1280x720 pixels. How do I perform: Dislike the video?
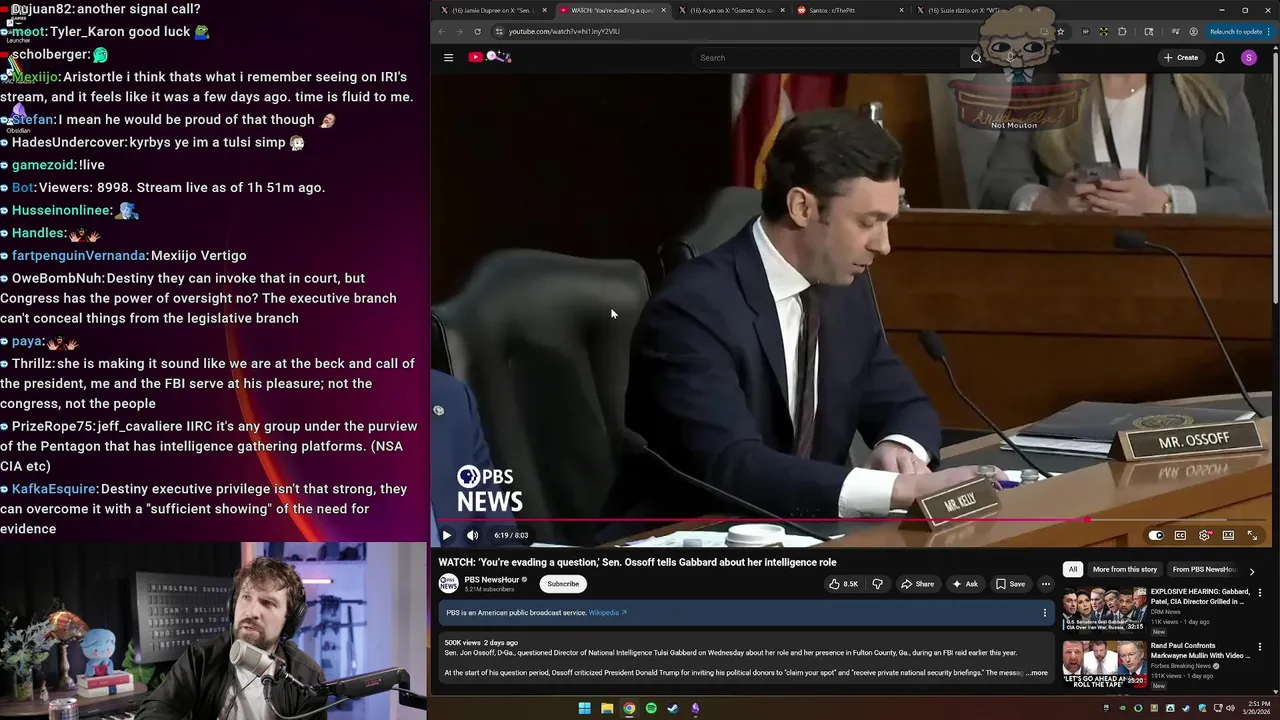(x=878, y=584)
